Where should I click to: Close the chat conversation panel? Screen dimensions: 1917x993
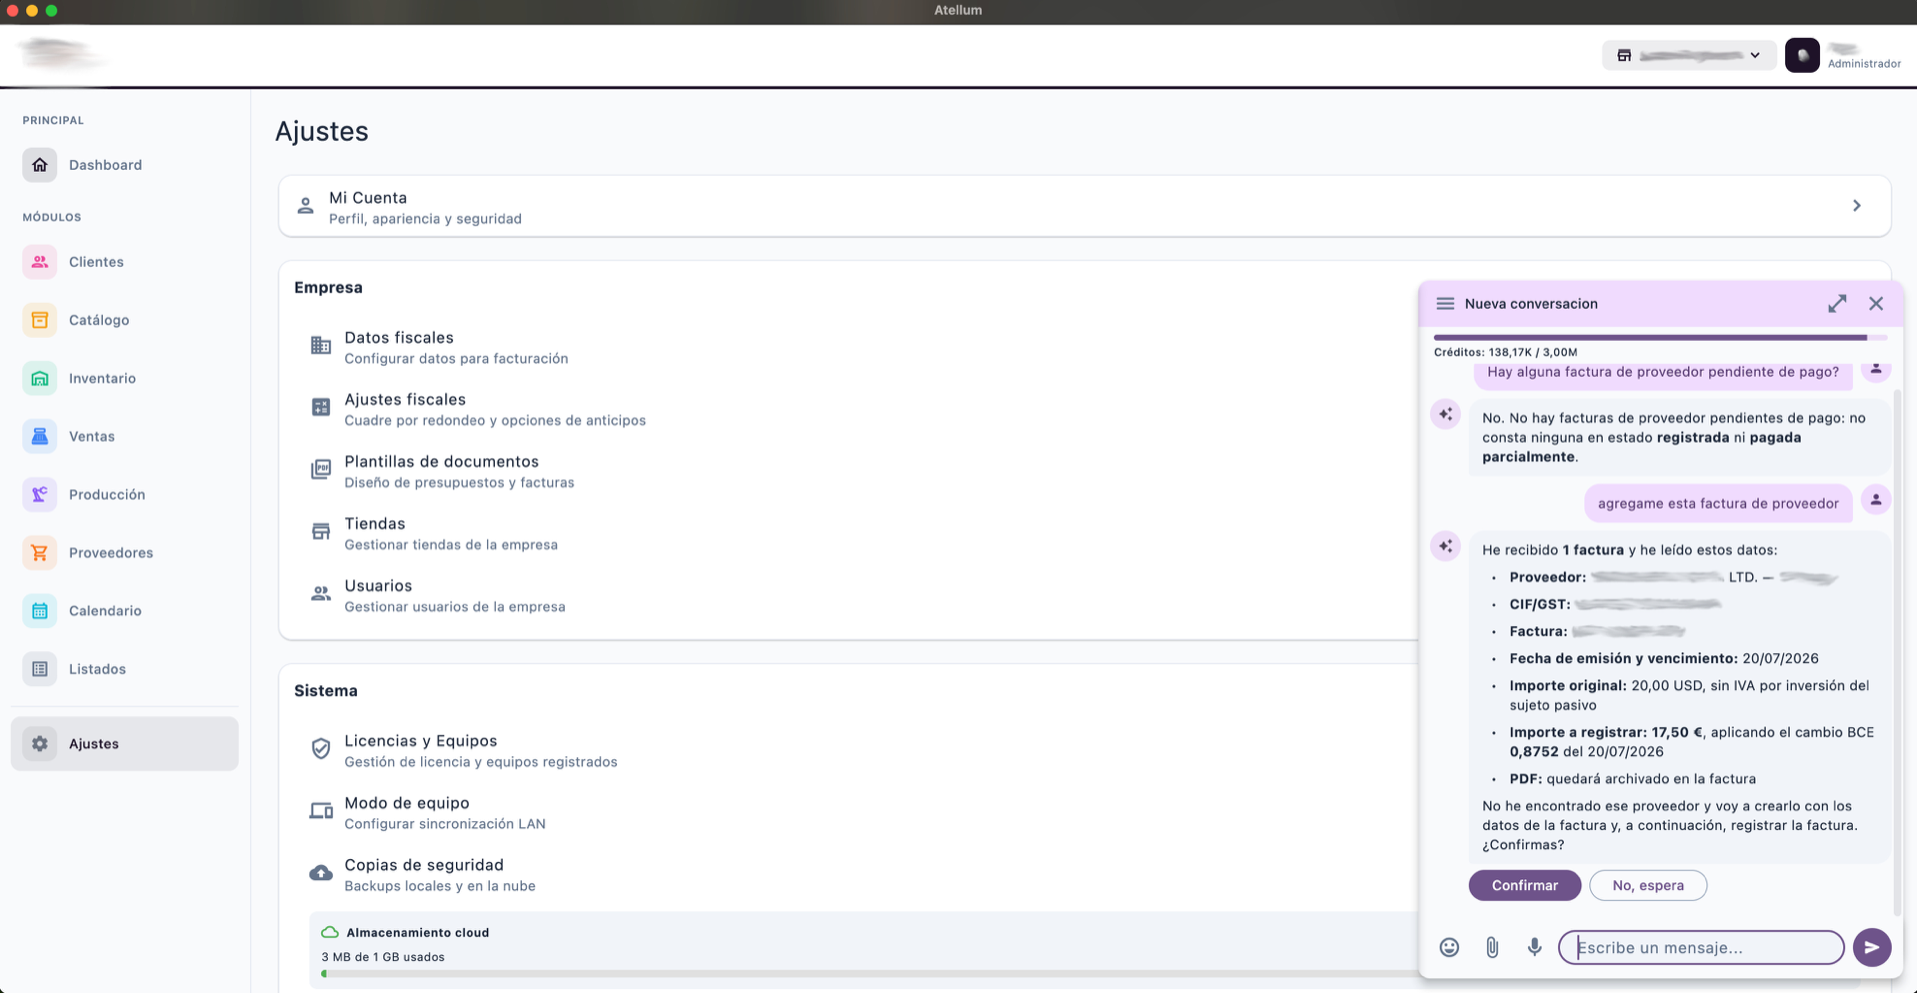1876,304
